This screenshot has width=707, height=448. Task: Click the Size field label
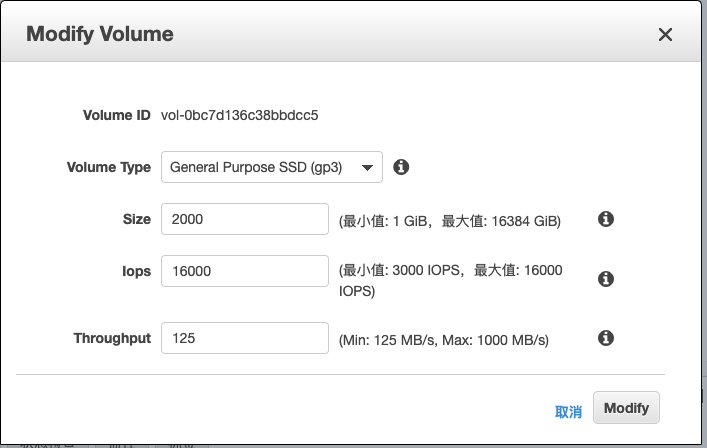[x=136, y=219]
